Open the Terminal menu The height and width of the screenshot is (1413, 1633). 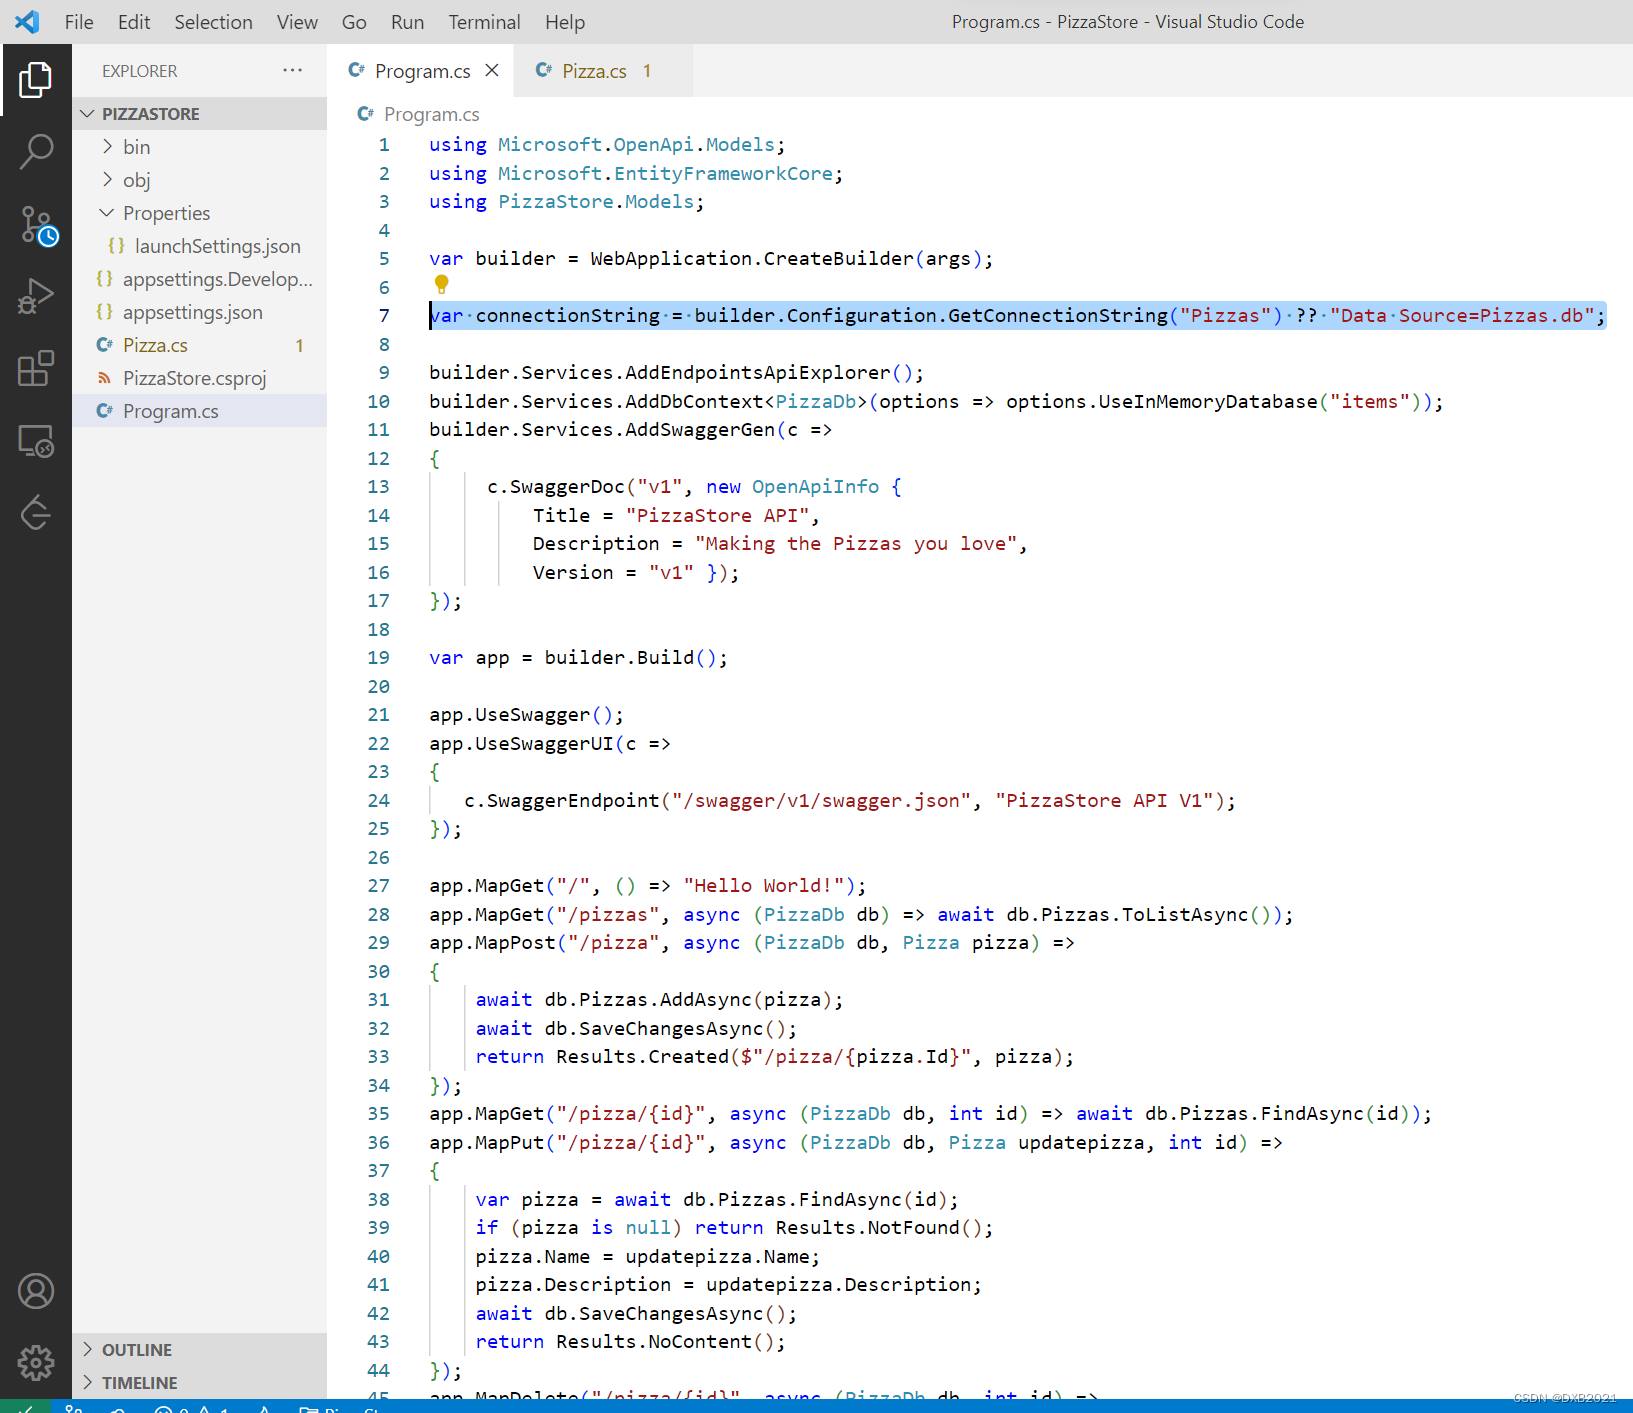coord(484,22)
